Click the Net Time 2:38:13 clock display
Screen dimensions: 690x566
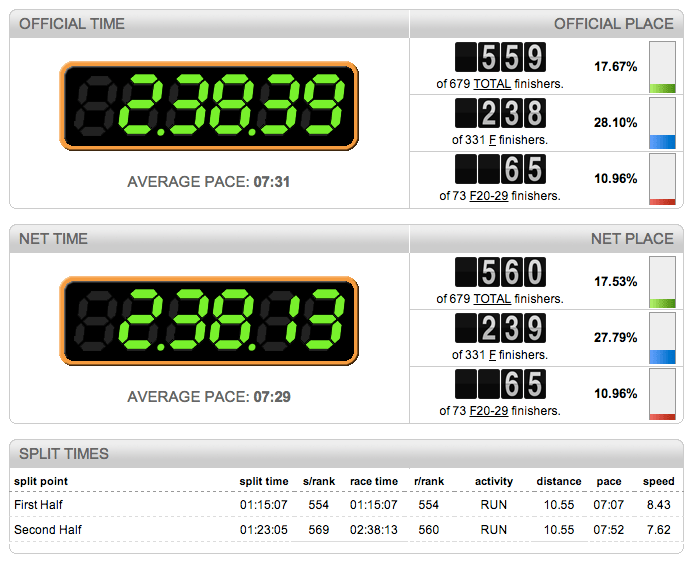208,320
